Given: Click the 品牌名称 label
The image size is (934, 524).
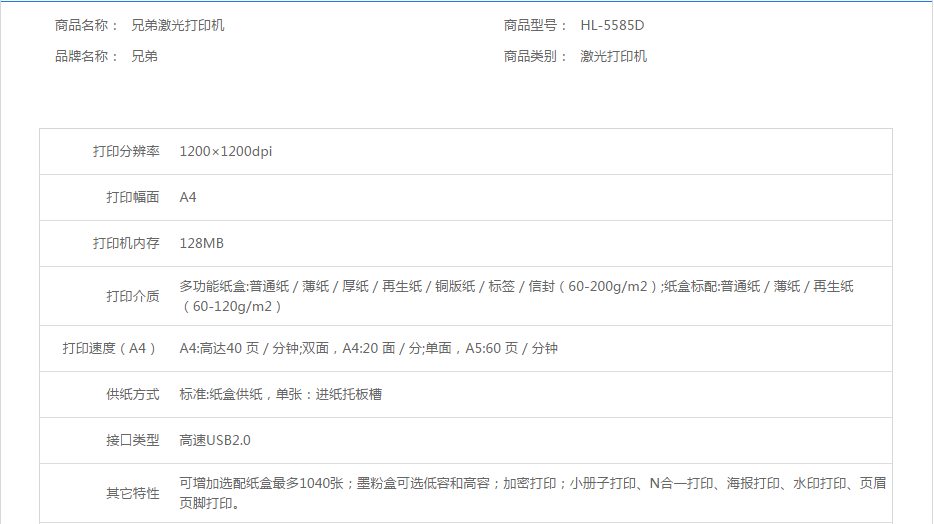Looking at the screenshot, I should click(x=86, y=57).
